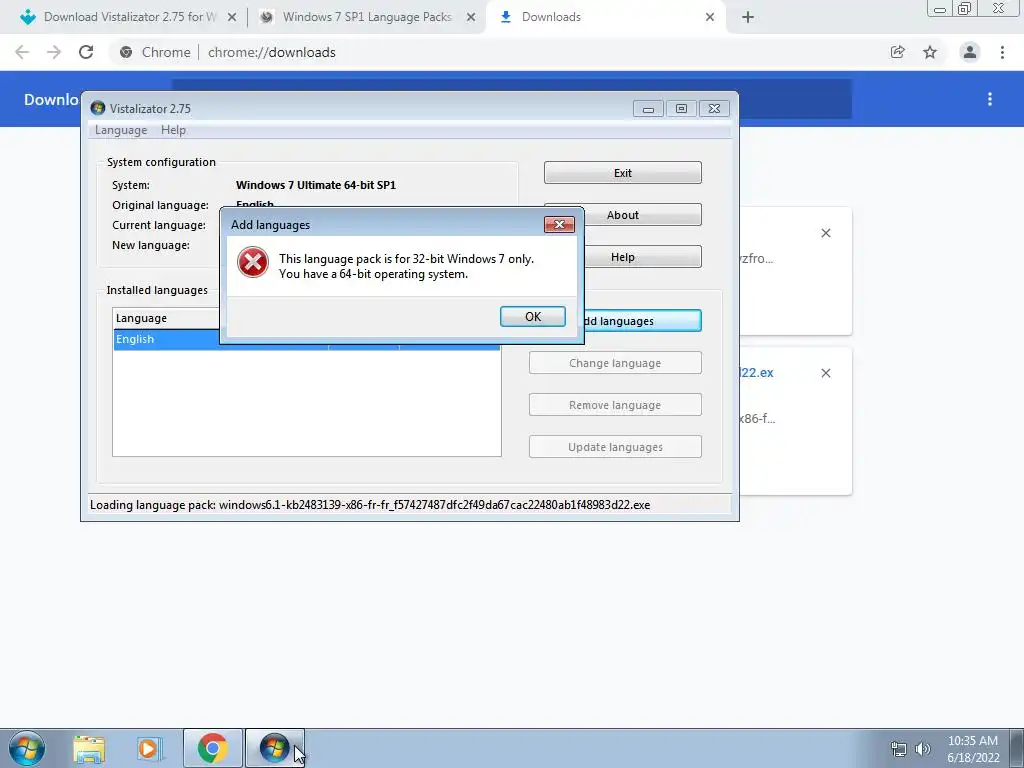Click the volume tray icon
1024x768 pixels.
[x=922, y=749]
